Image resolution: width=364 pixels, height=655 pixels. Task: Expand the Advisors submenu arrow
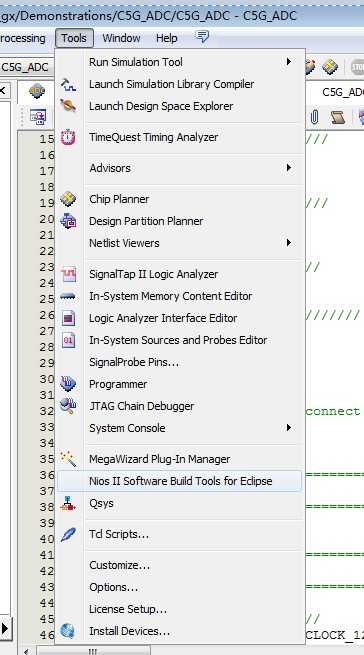(x=288, y=168)
